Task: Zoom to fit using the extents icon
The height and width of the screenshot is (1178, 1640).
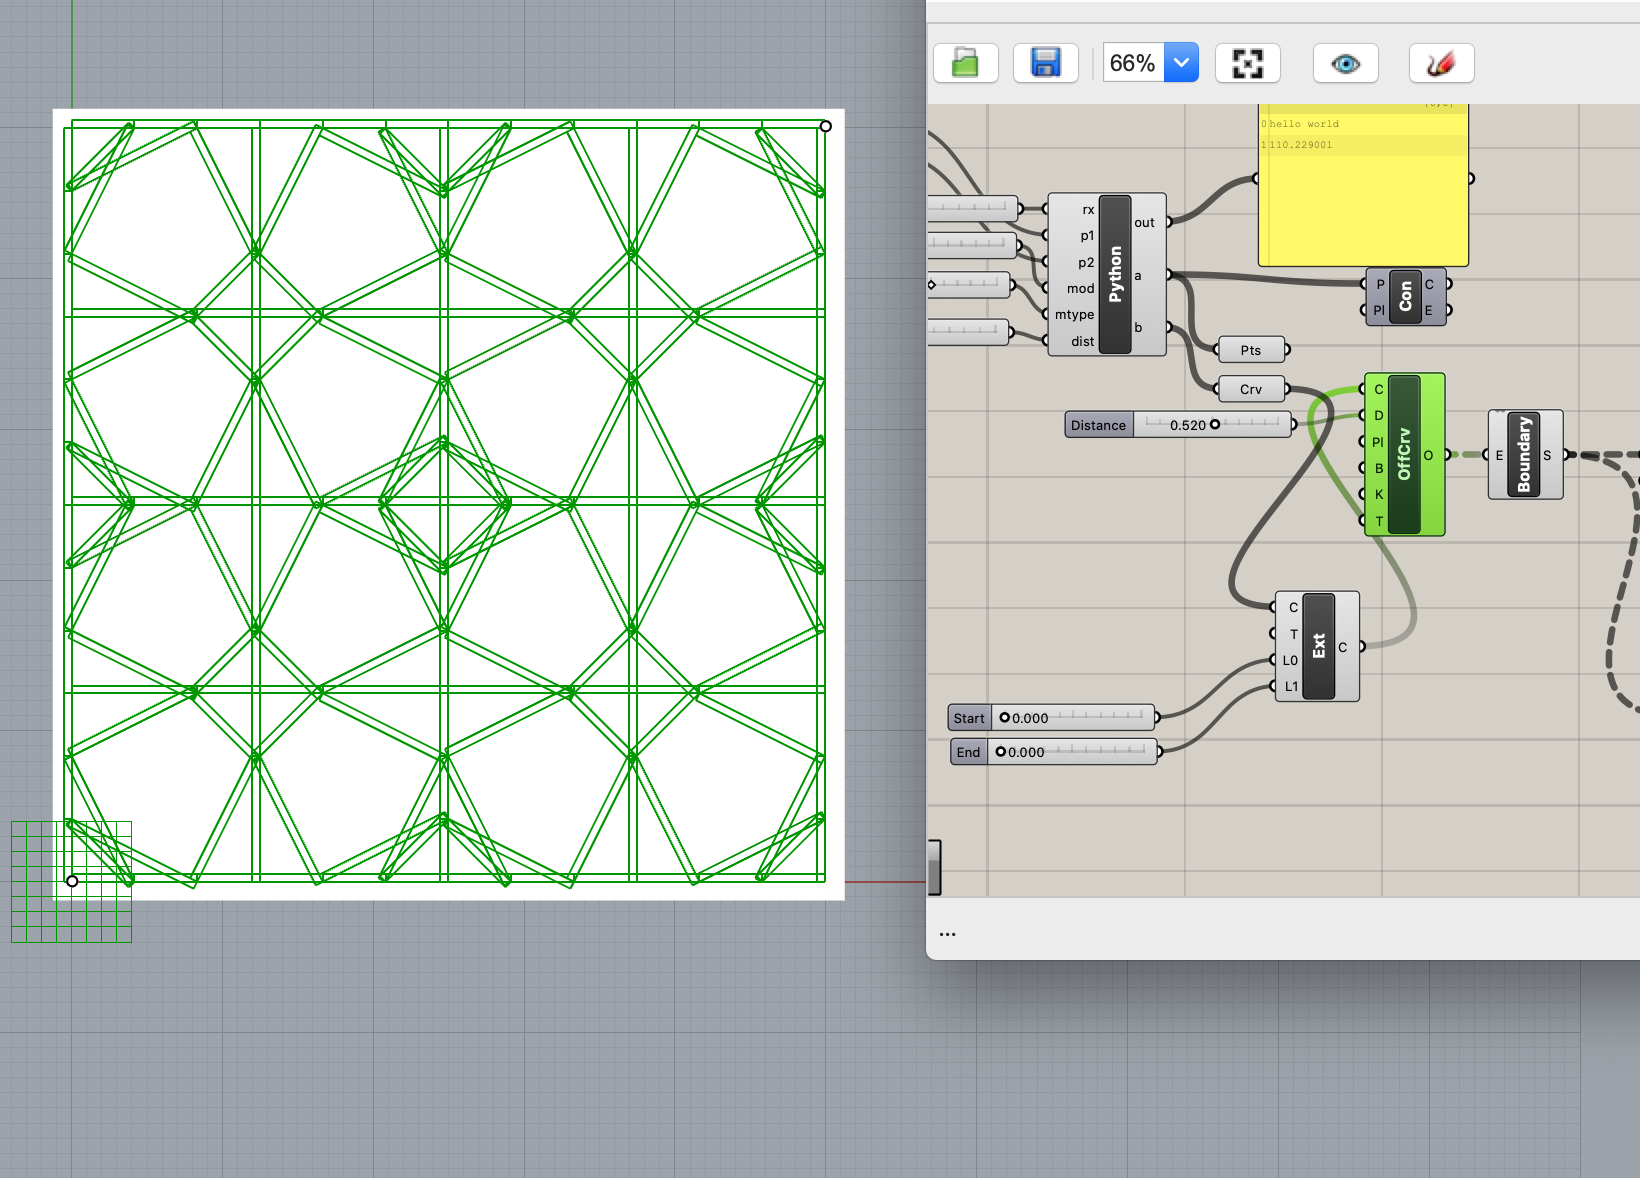Action: [1247, 62]
